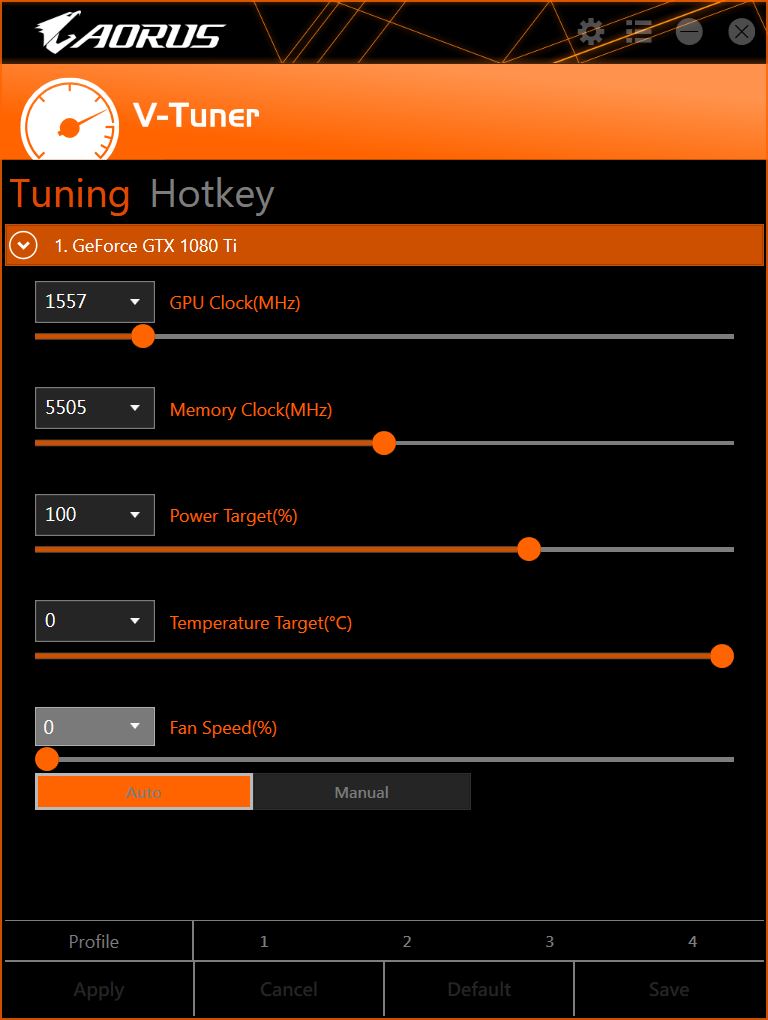
Task: Click the Profile label
Action: (94, 941)
